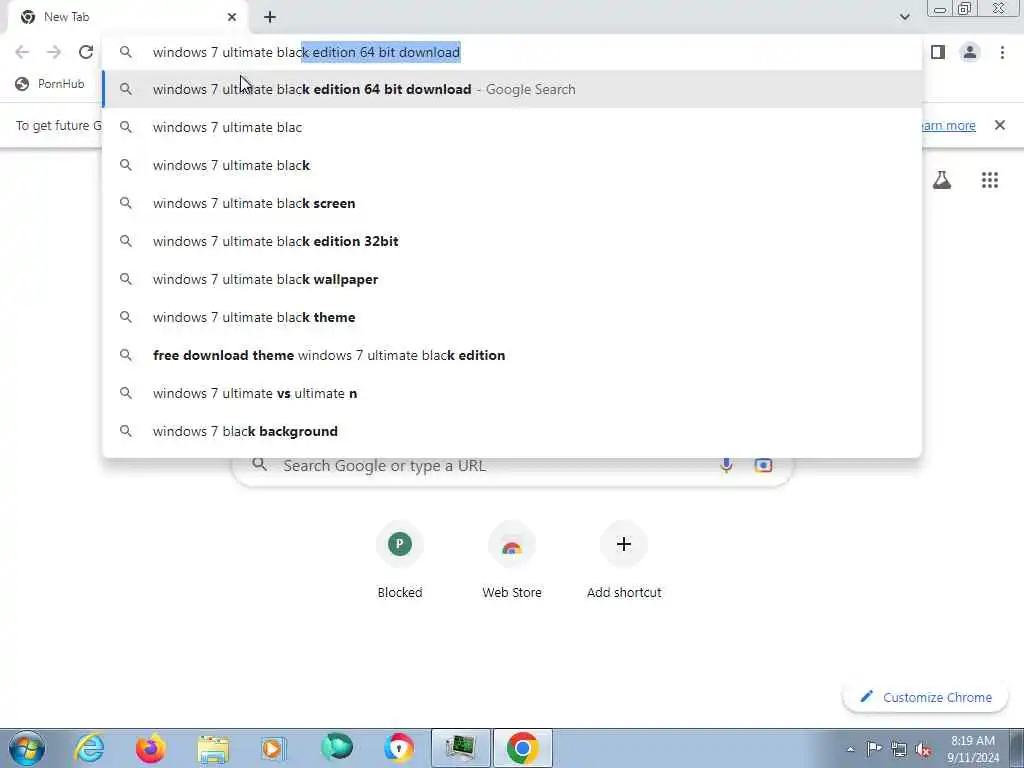Switch to the green-screen monitor taskbar app
Viewport: 1024px width, 768px height.
click(460, 748)
